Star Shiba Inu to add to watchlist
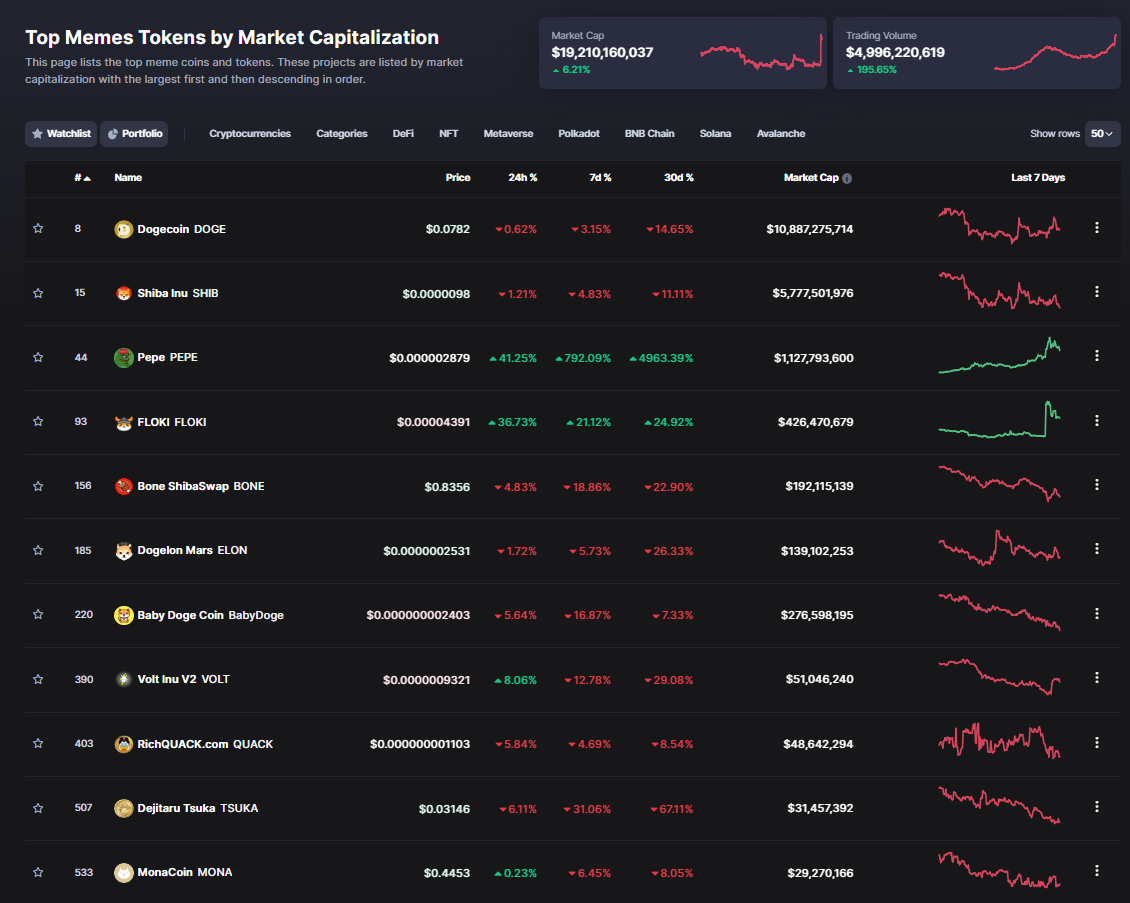Image resolution: width=1130 pixels, height=903 pixels. [x=38, y=293]
